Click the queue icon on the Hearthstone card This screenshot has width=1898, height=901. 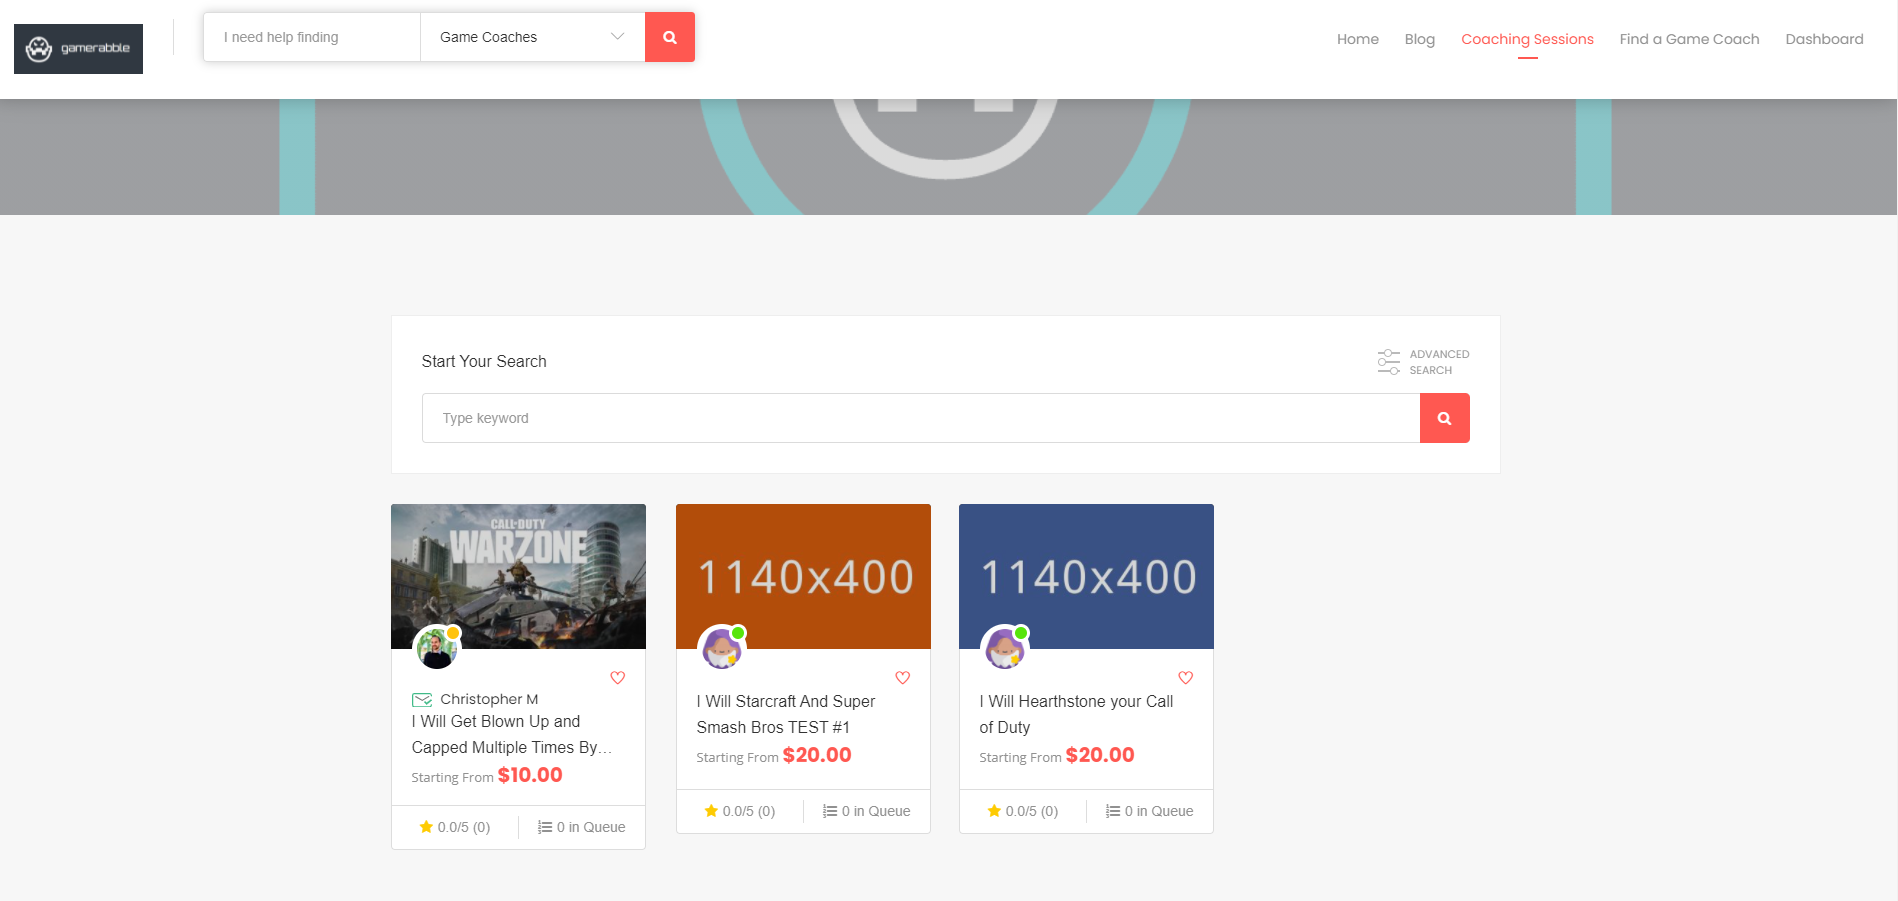coord(1113,811)
